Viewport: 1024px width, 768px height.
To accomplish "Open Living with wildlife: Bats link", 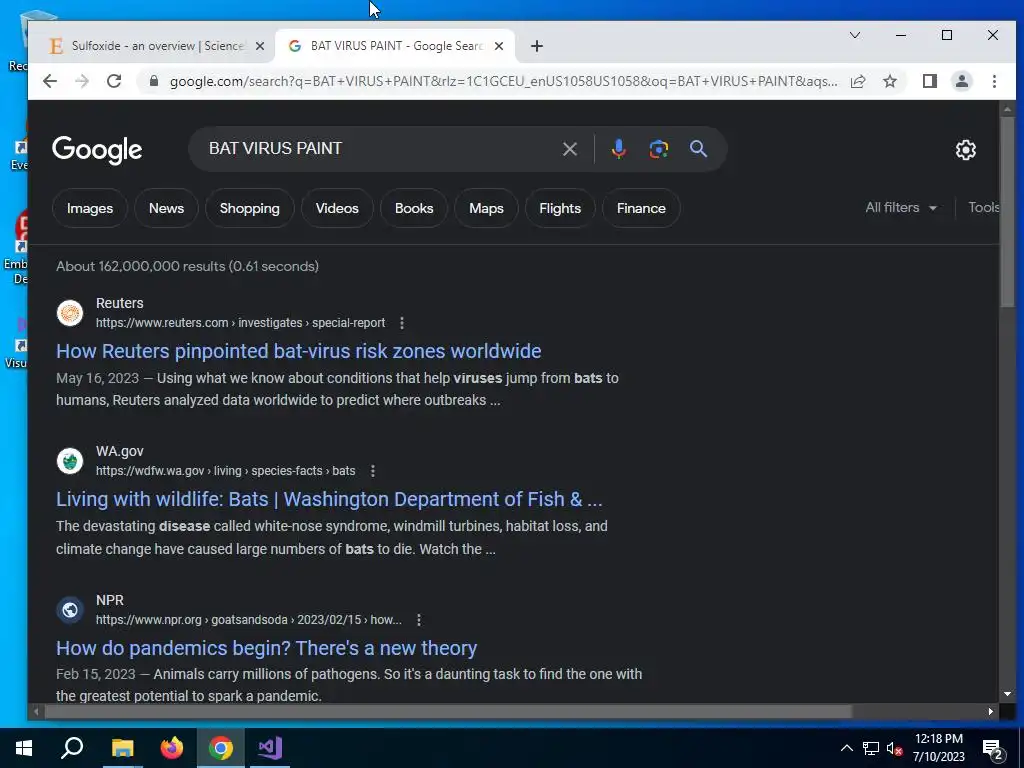I will pos(329,500).
